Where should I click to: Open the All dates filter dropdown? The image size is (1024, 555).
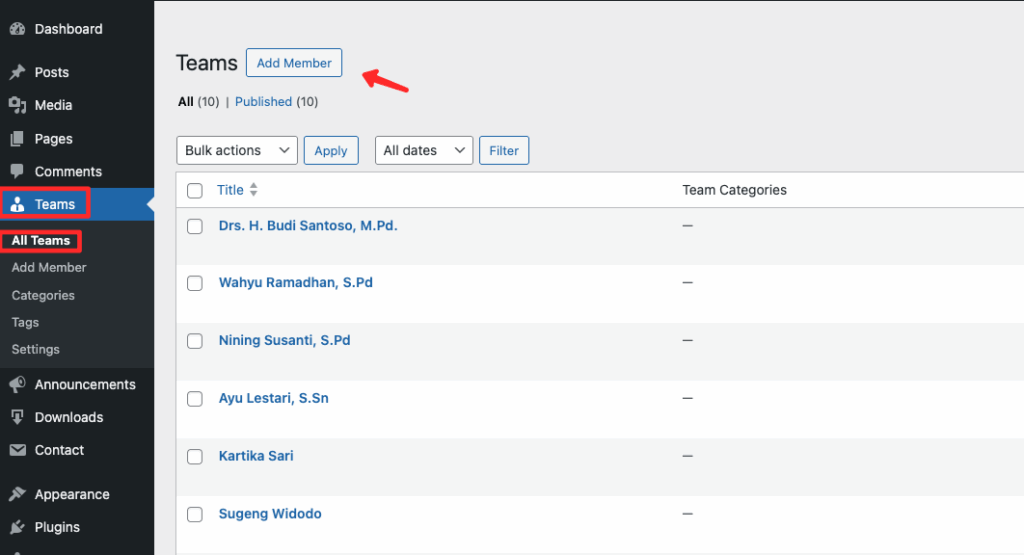click(x=424, y=150)
